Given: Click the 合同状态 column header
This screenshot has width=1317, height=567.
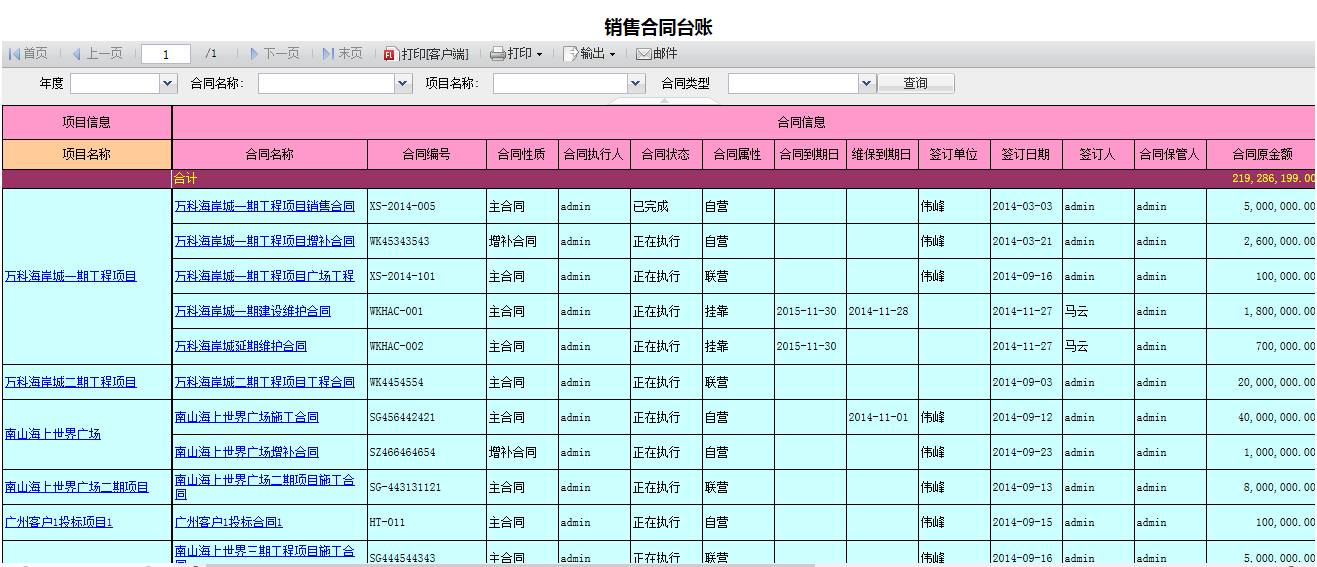Looking at the screenshot, I should coord(666,154).
